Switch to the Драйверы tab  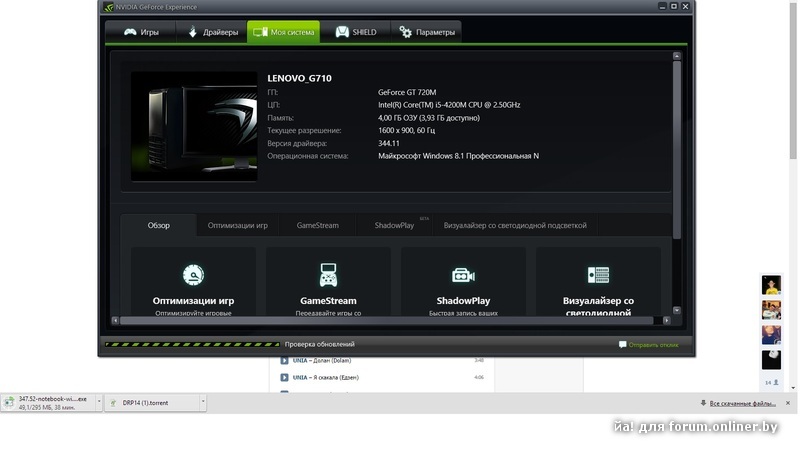coord(212,32)
